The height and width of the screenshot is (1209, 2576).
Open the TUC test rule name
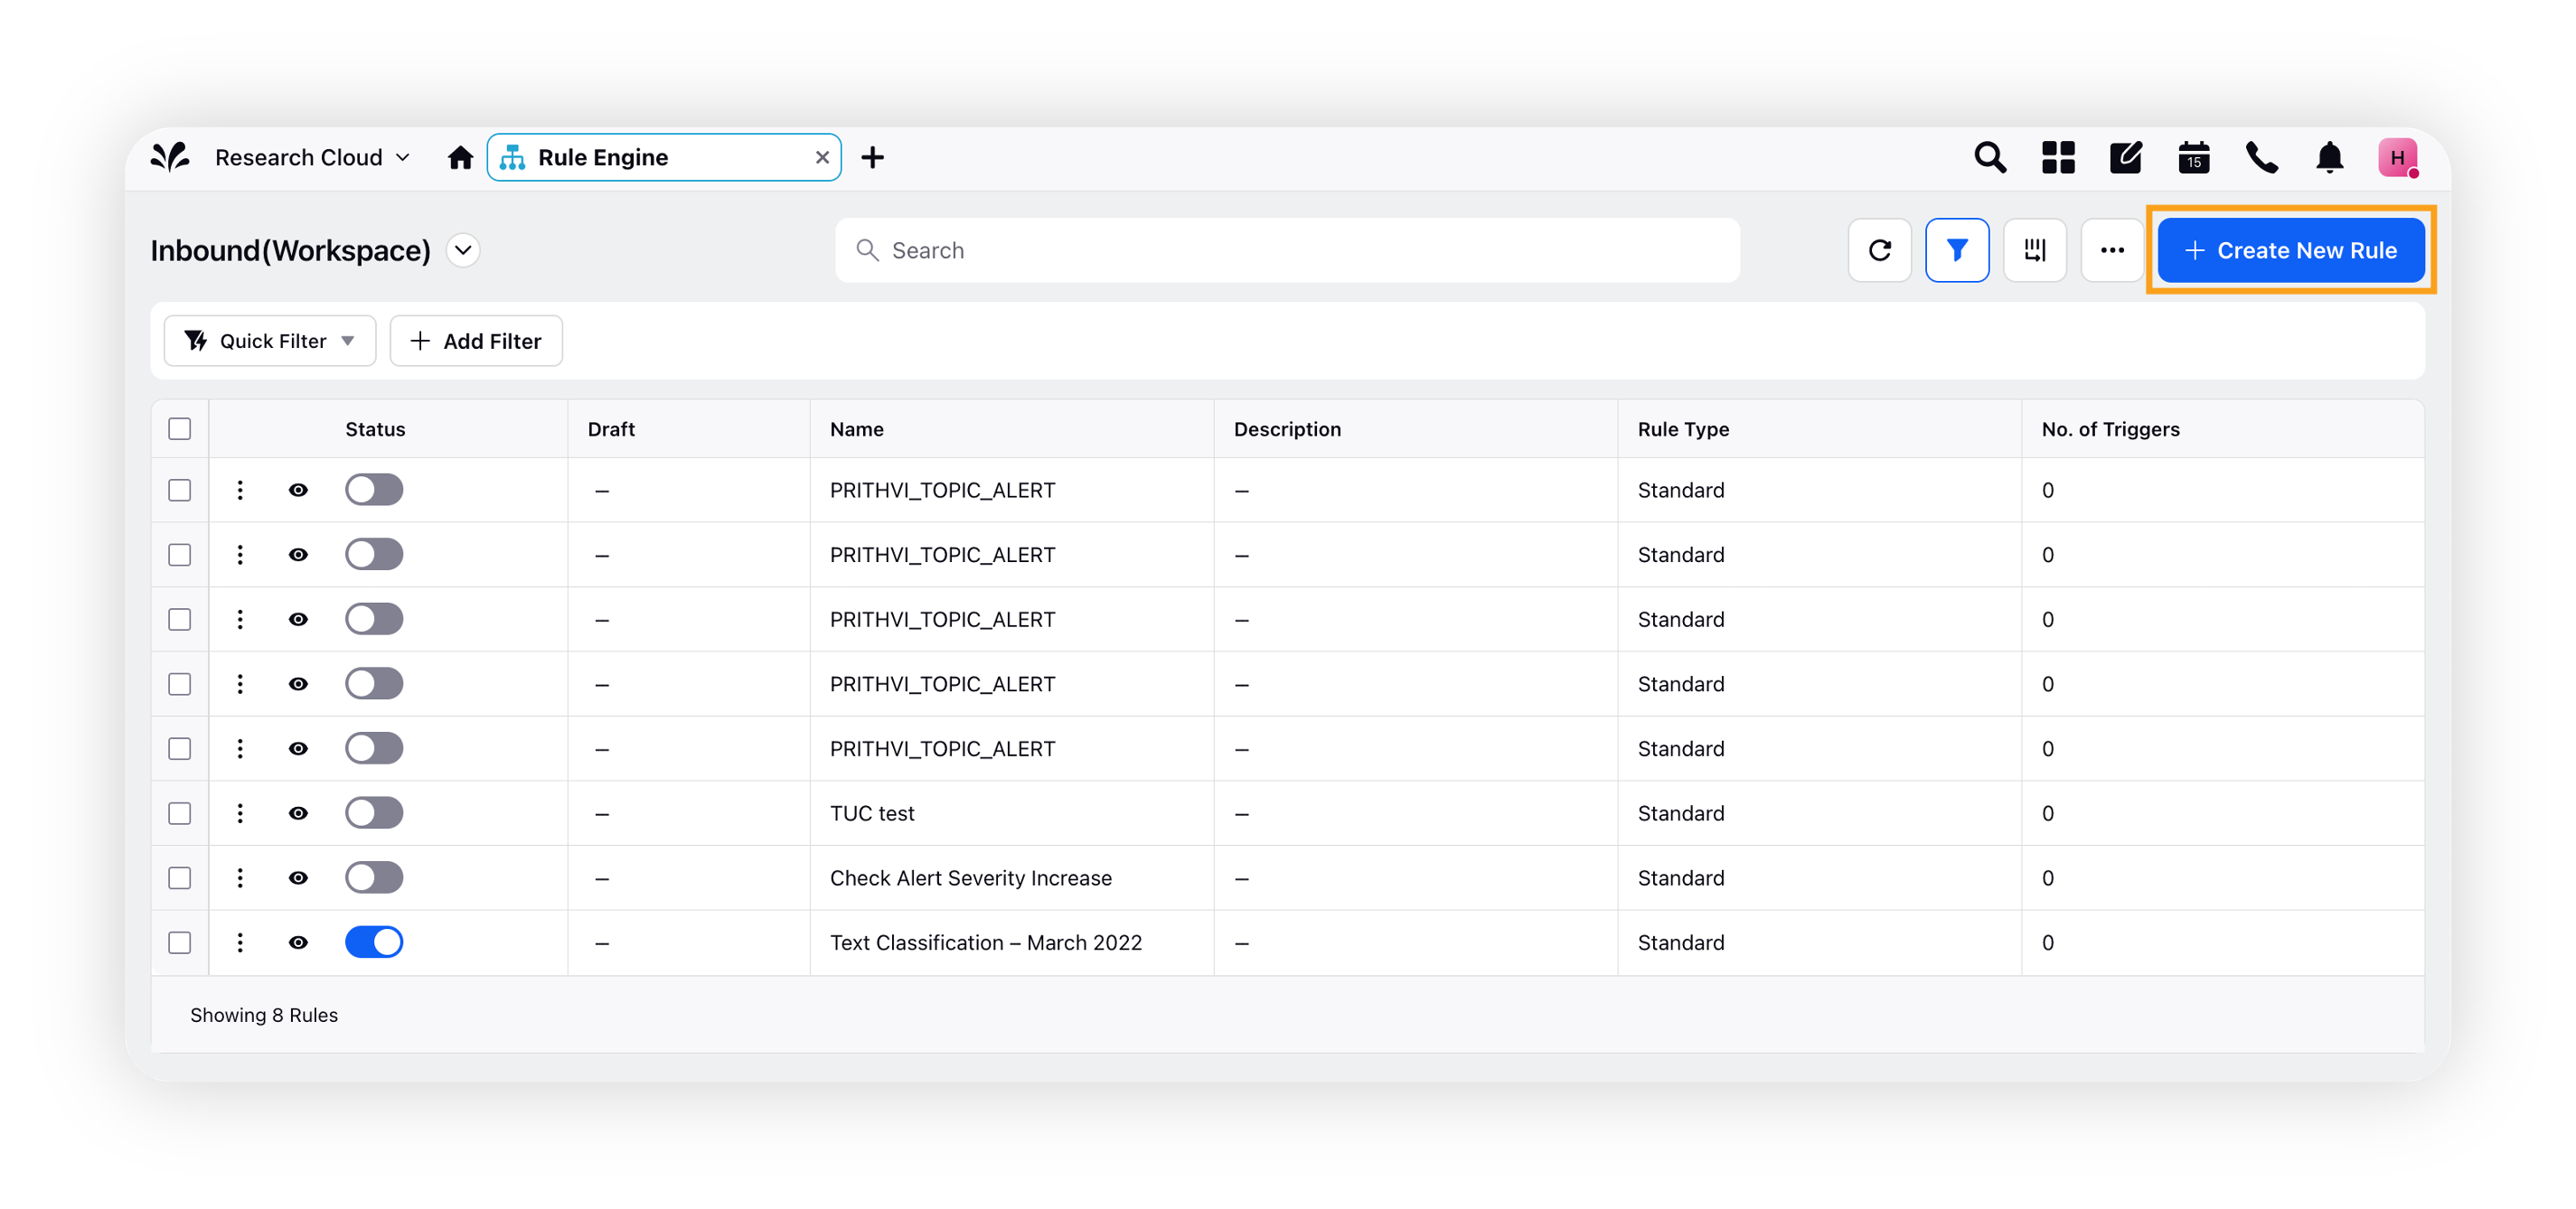pyautogui.click(x=872, y=813)
